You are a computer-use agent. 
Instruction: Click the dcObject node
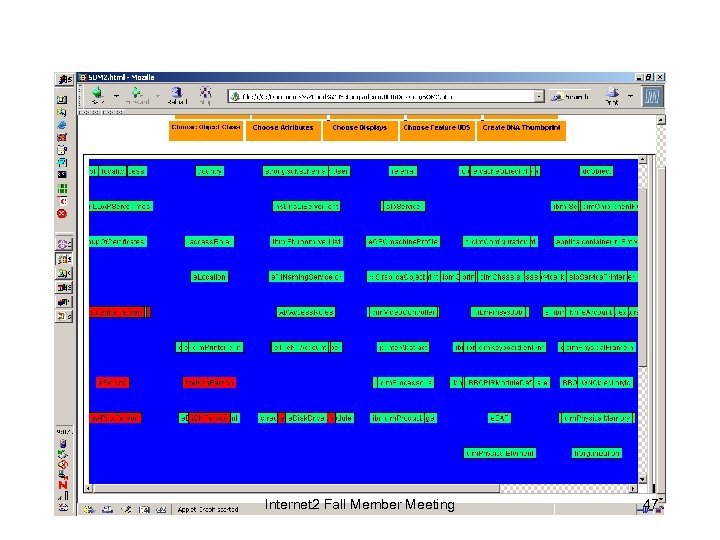[x=596, y=171]
